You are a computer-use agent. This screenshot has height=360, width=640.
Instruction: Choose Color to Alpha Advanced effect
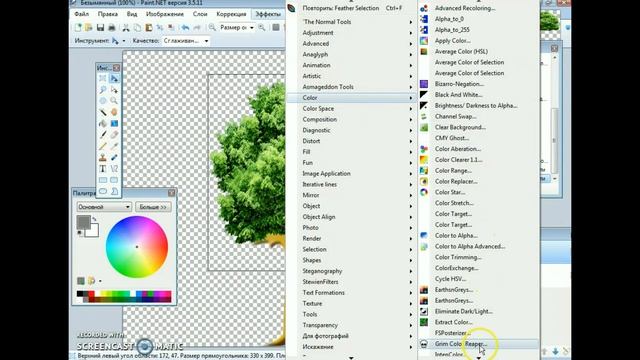[478, 247]
